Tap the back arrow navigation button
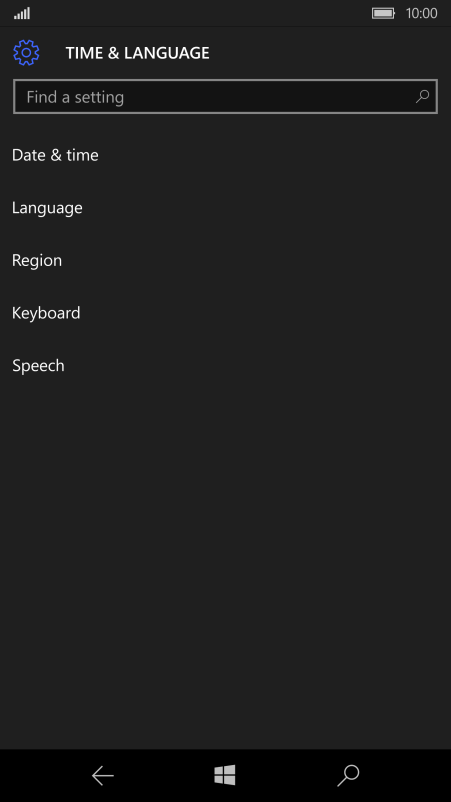 click(x=103, y=776)
